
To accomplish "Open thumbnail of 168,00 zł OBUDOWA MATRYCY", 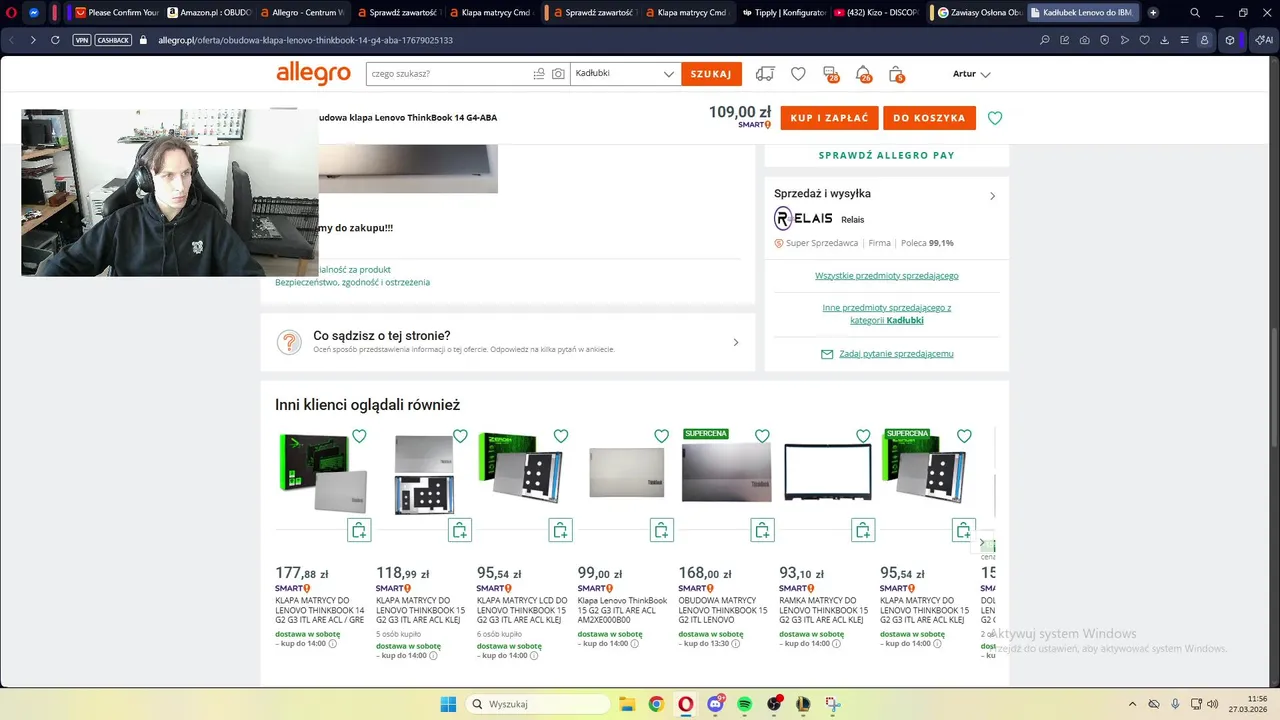I will coord(726,472).
